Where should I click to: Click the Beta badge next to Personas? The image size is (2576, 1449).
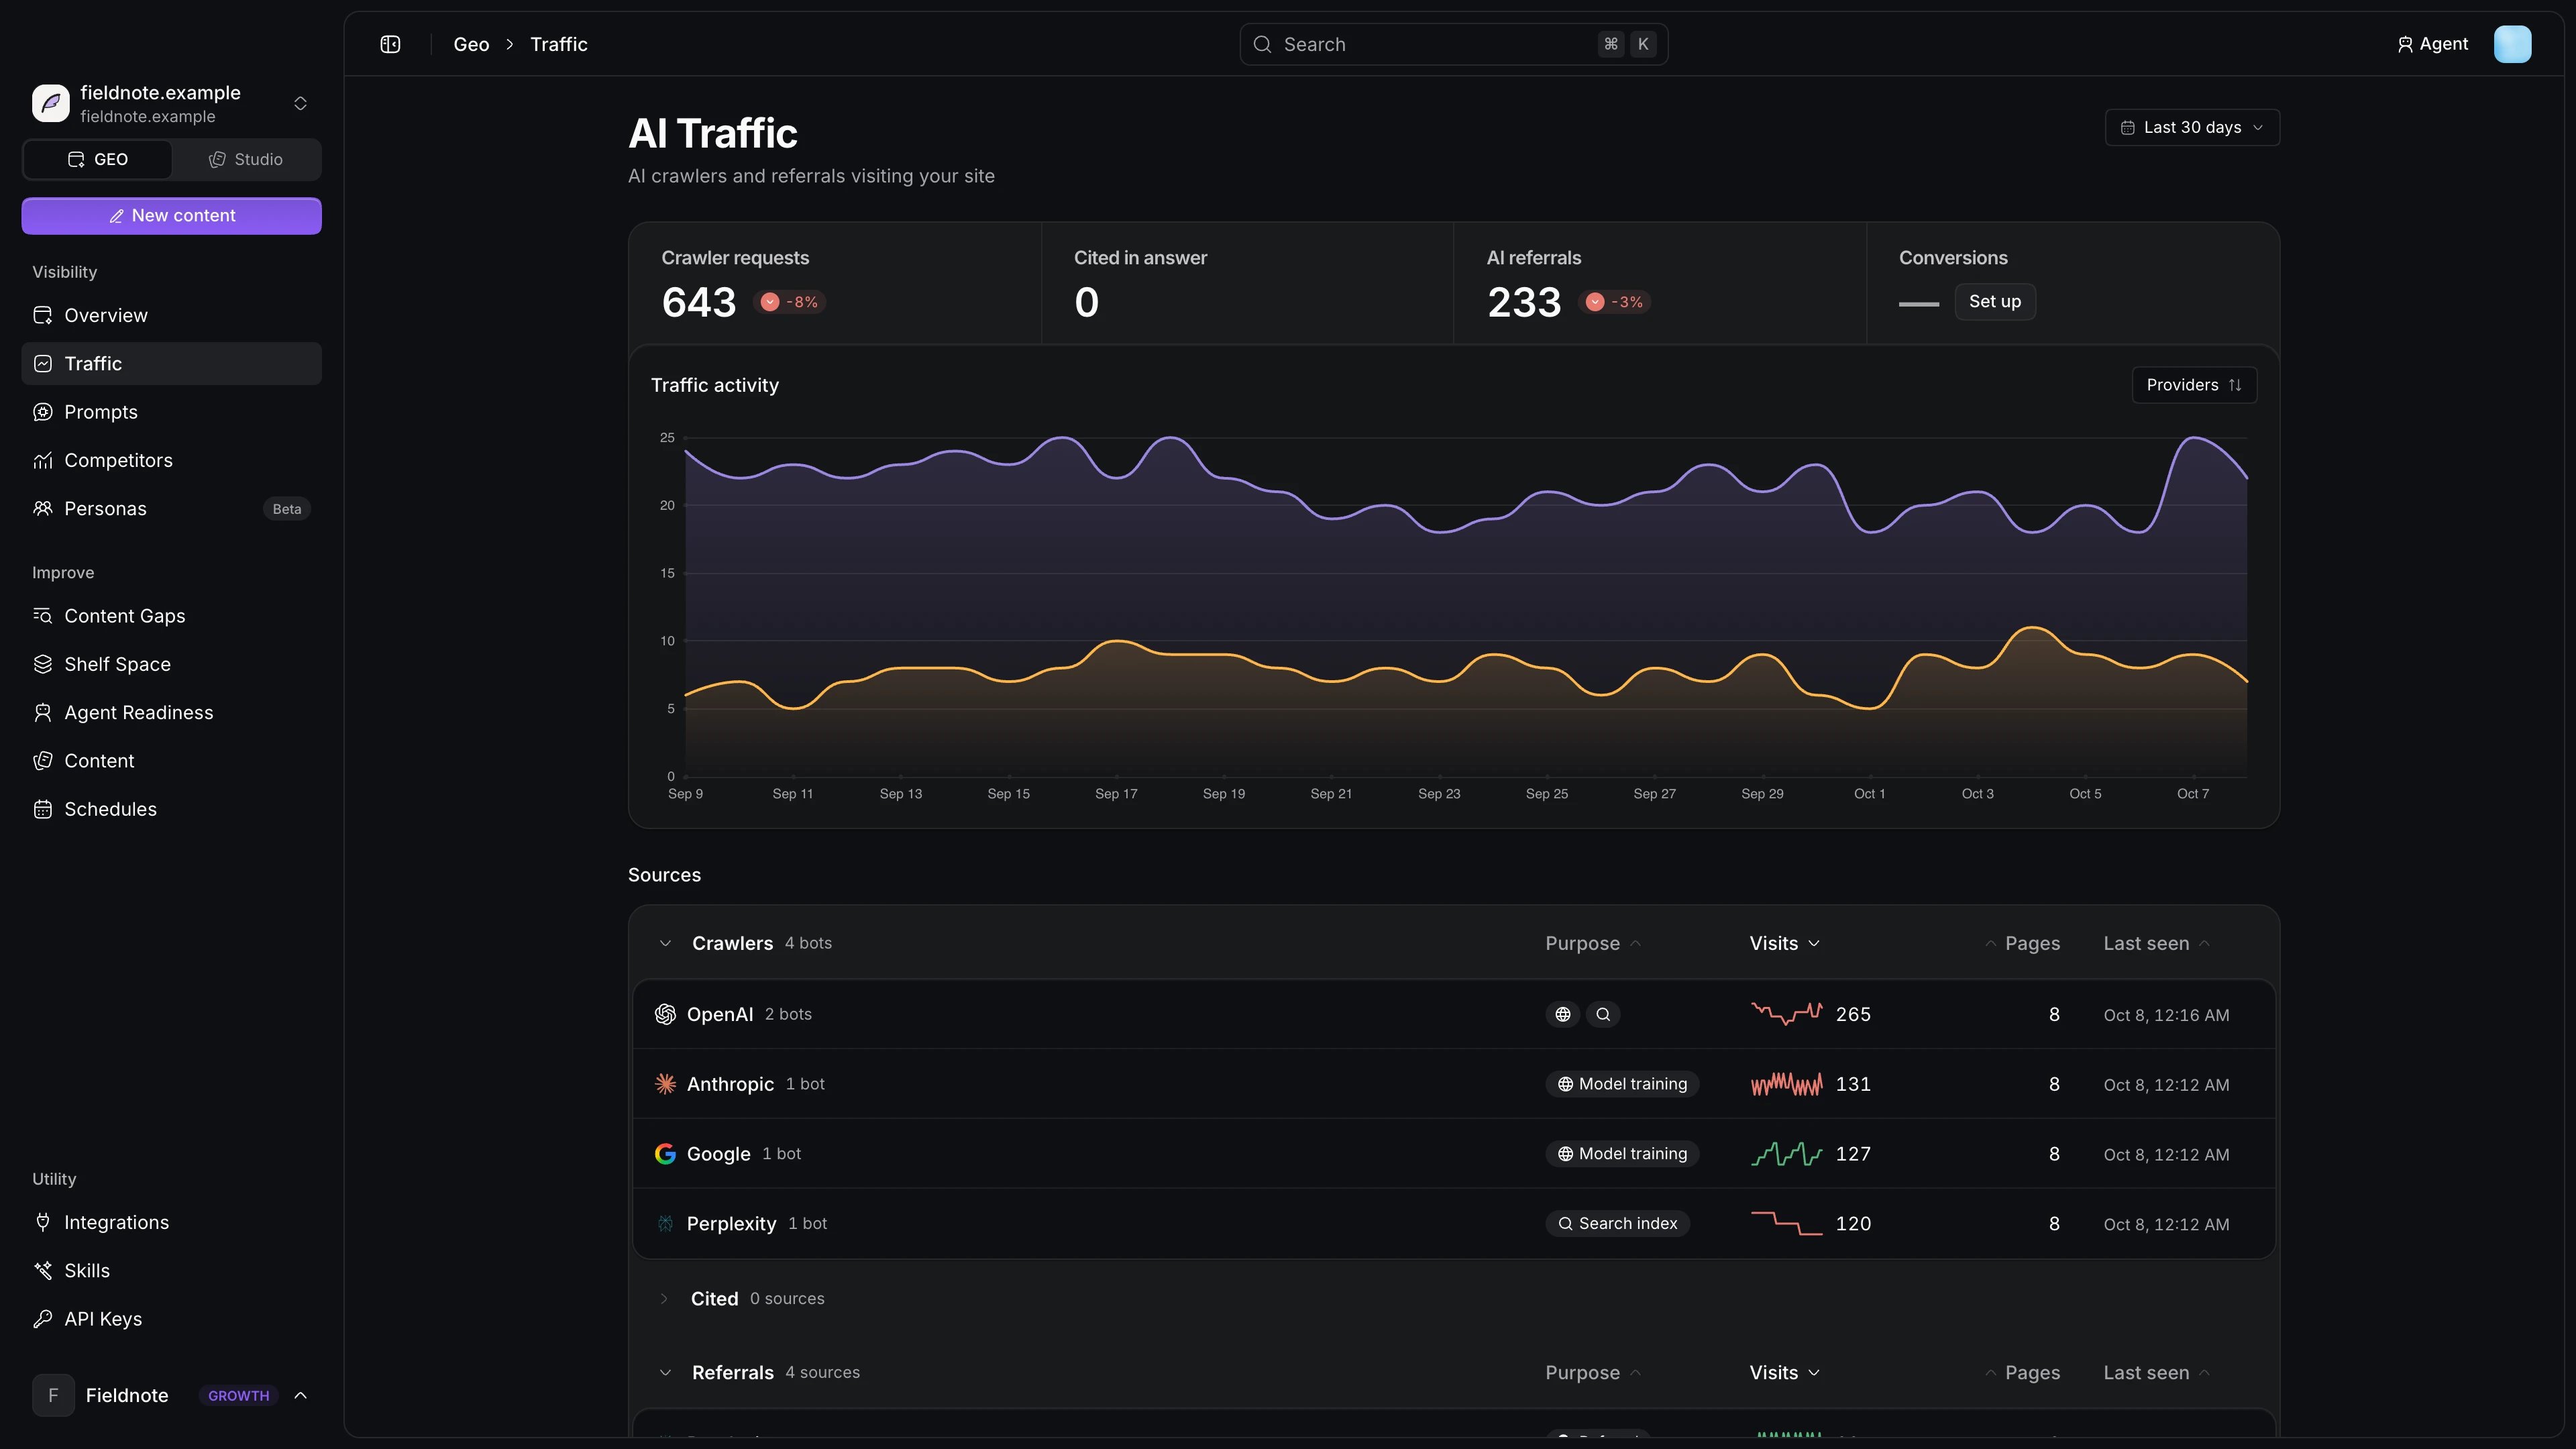[x=287, y=509]
